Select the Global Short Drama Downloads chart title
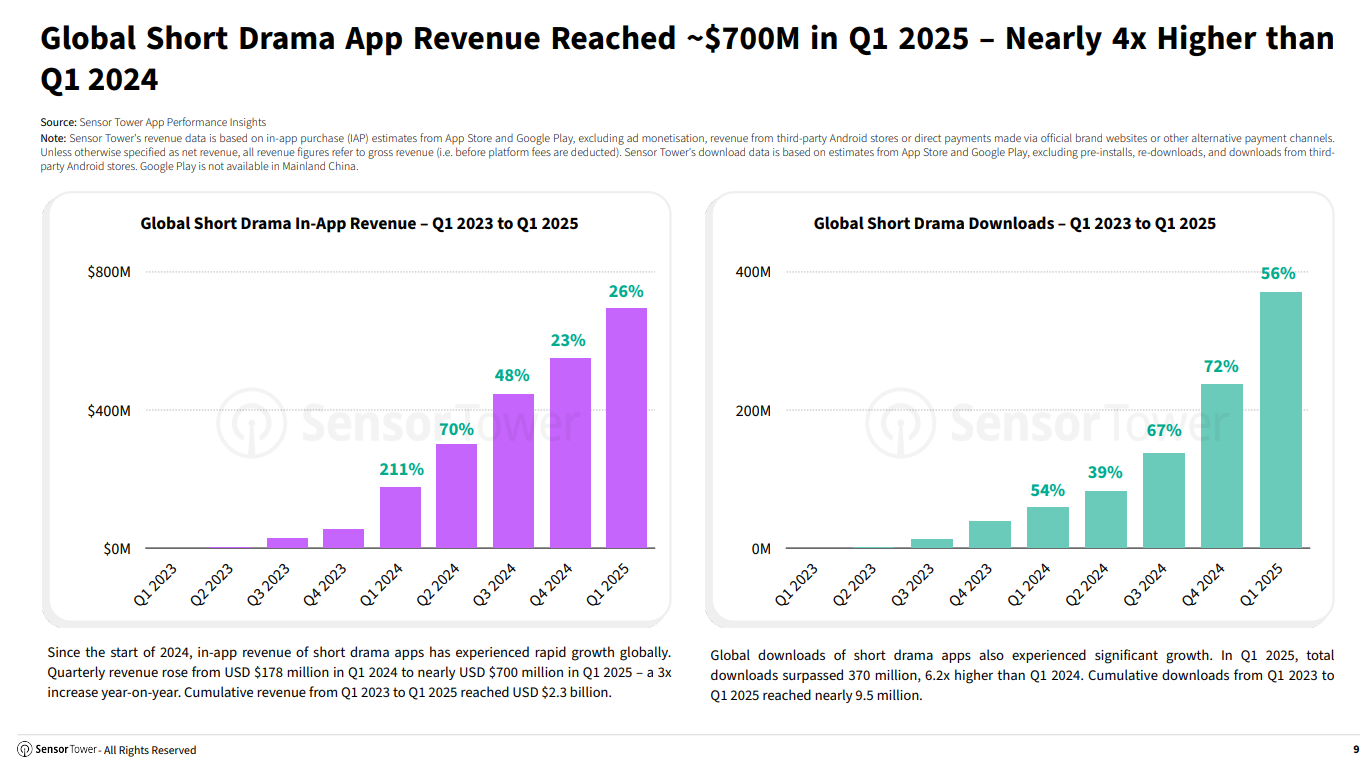 pos(1014,224)
